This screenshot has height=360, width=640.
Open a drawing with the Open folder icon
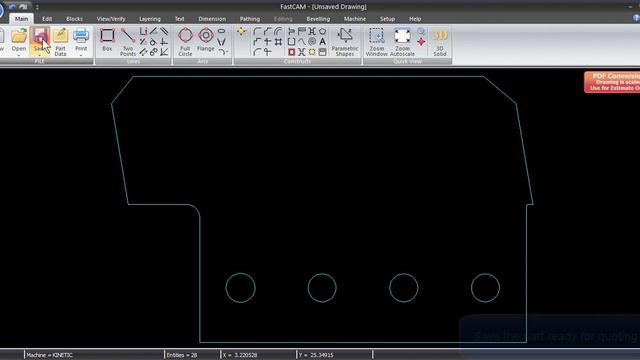click(19, 36)
